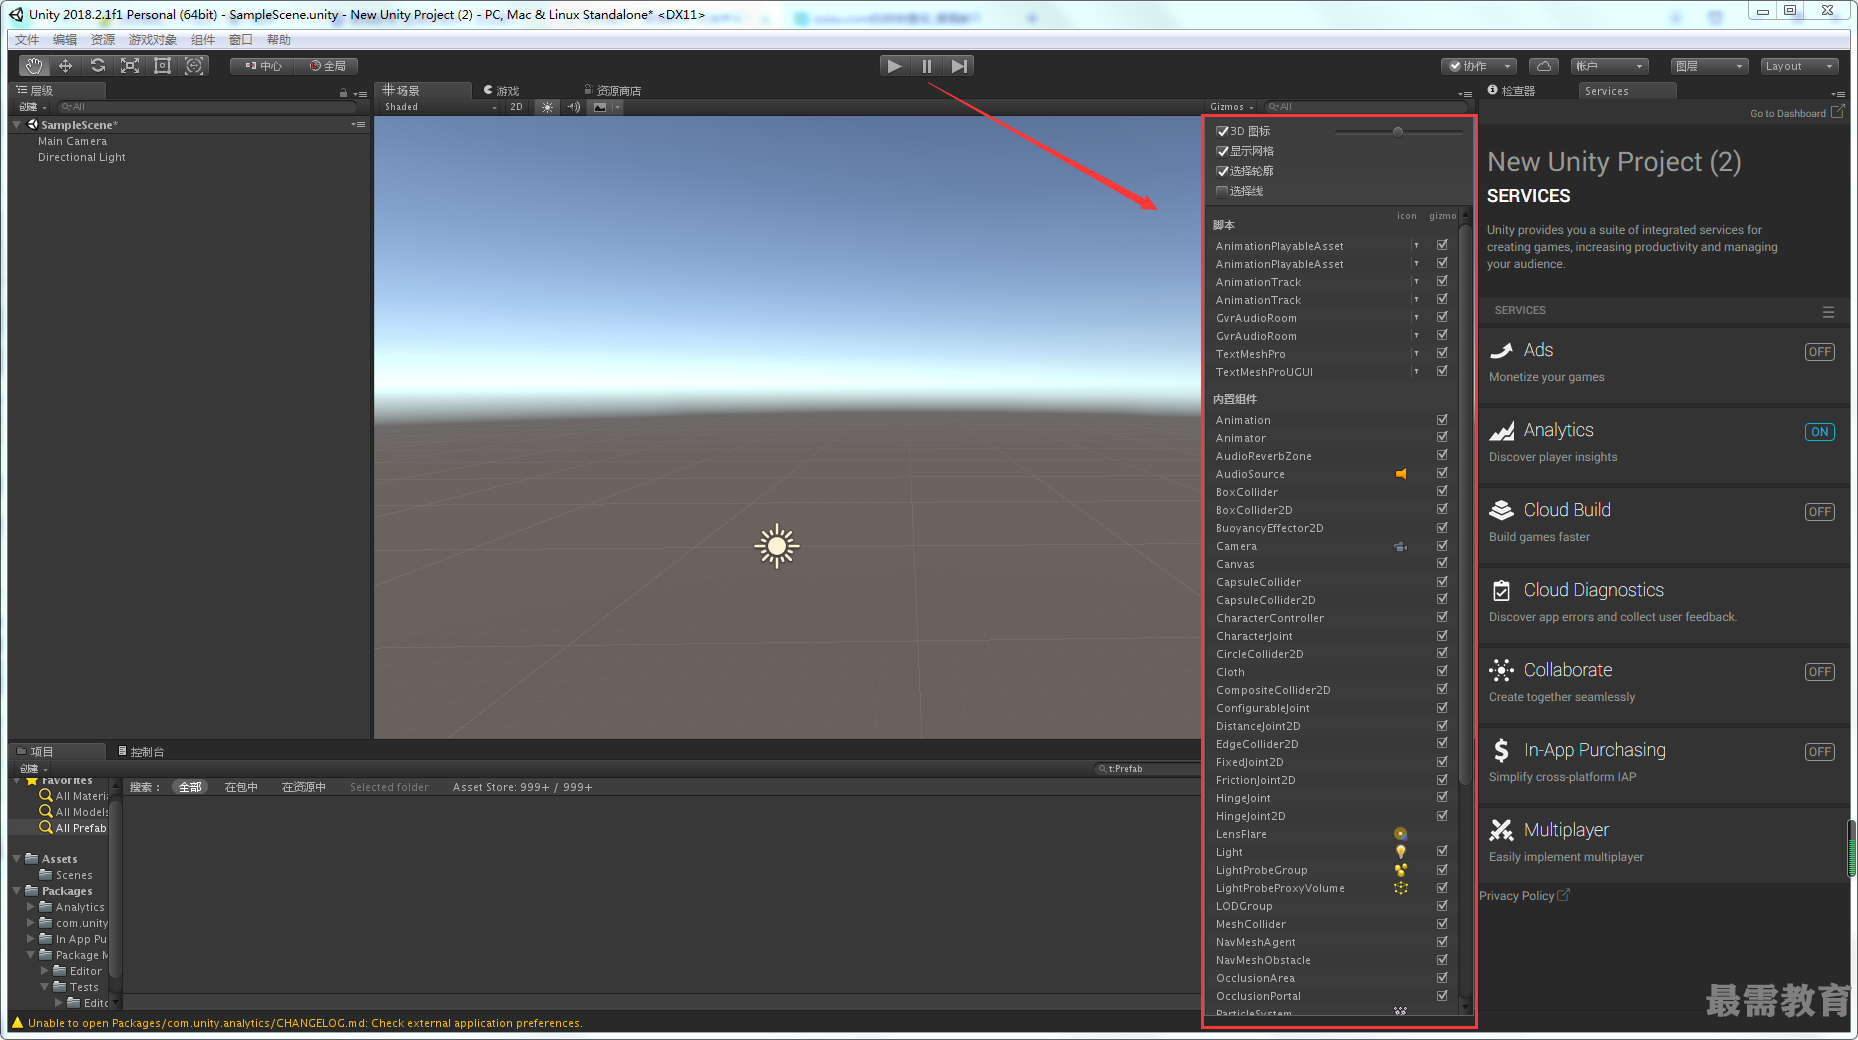Viewport: 1858px width, 1040px height.
Task: Open TextMeshProUGUI icon dropdown arrow
Action: point(1416,372)
